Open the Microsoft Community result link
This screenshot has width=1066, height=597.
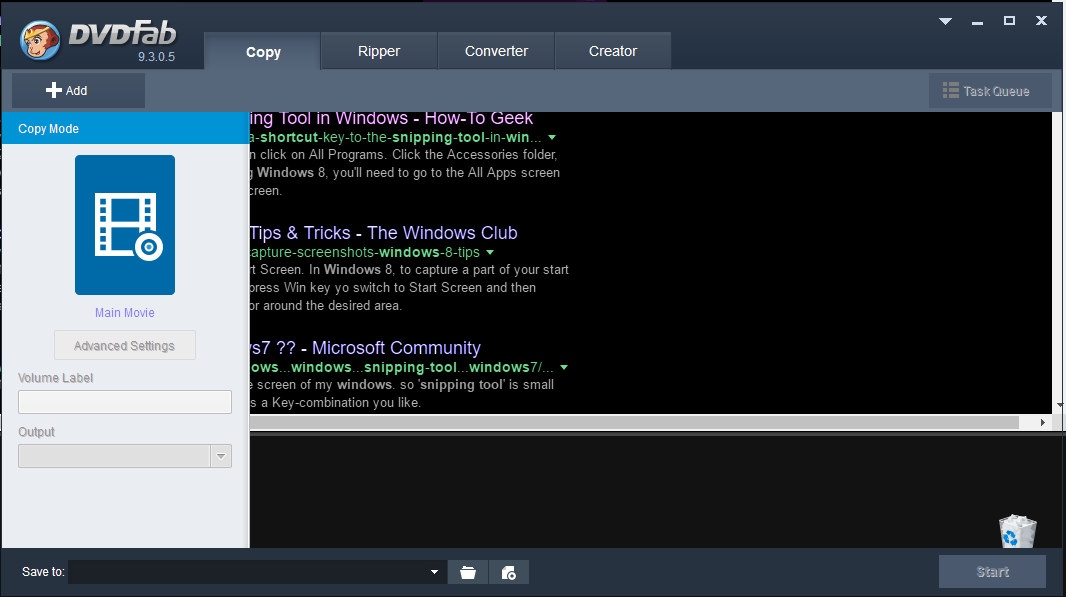pos(365,347)
